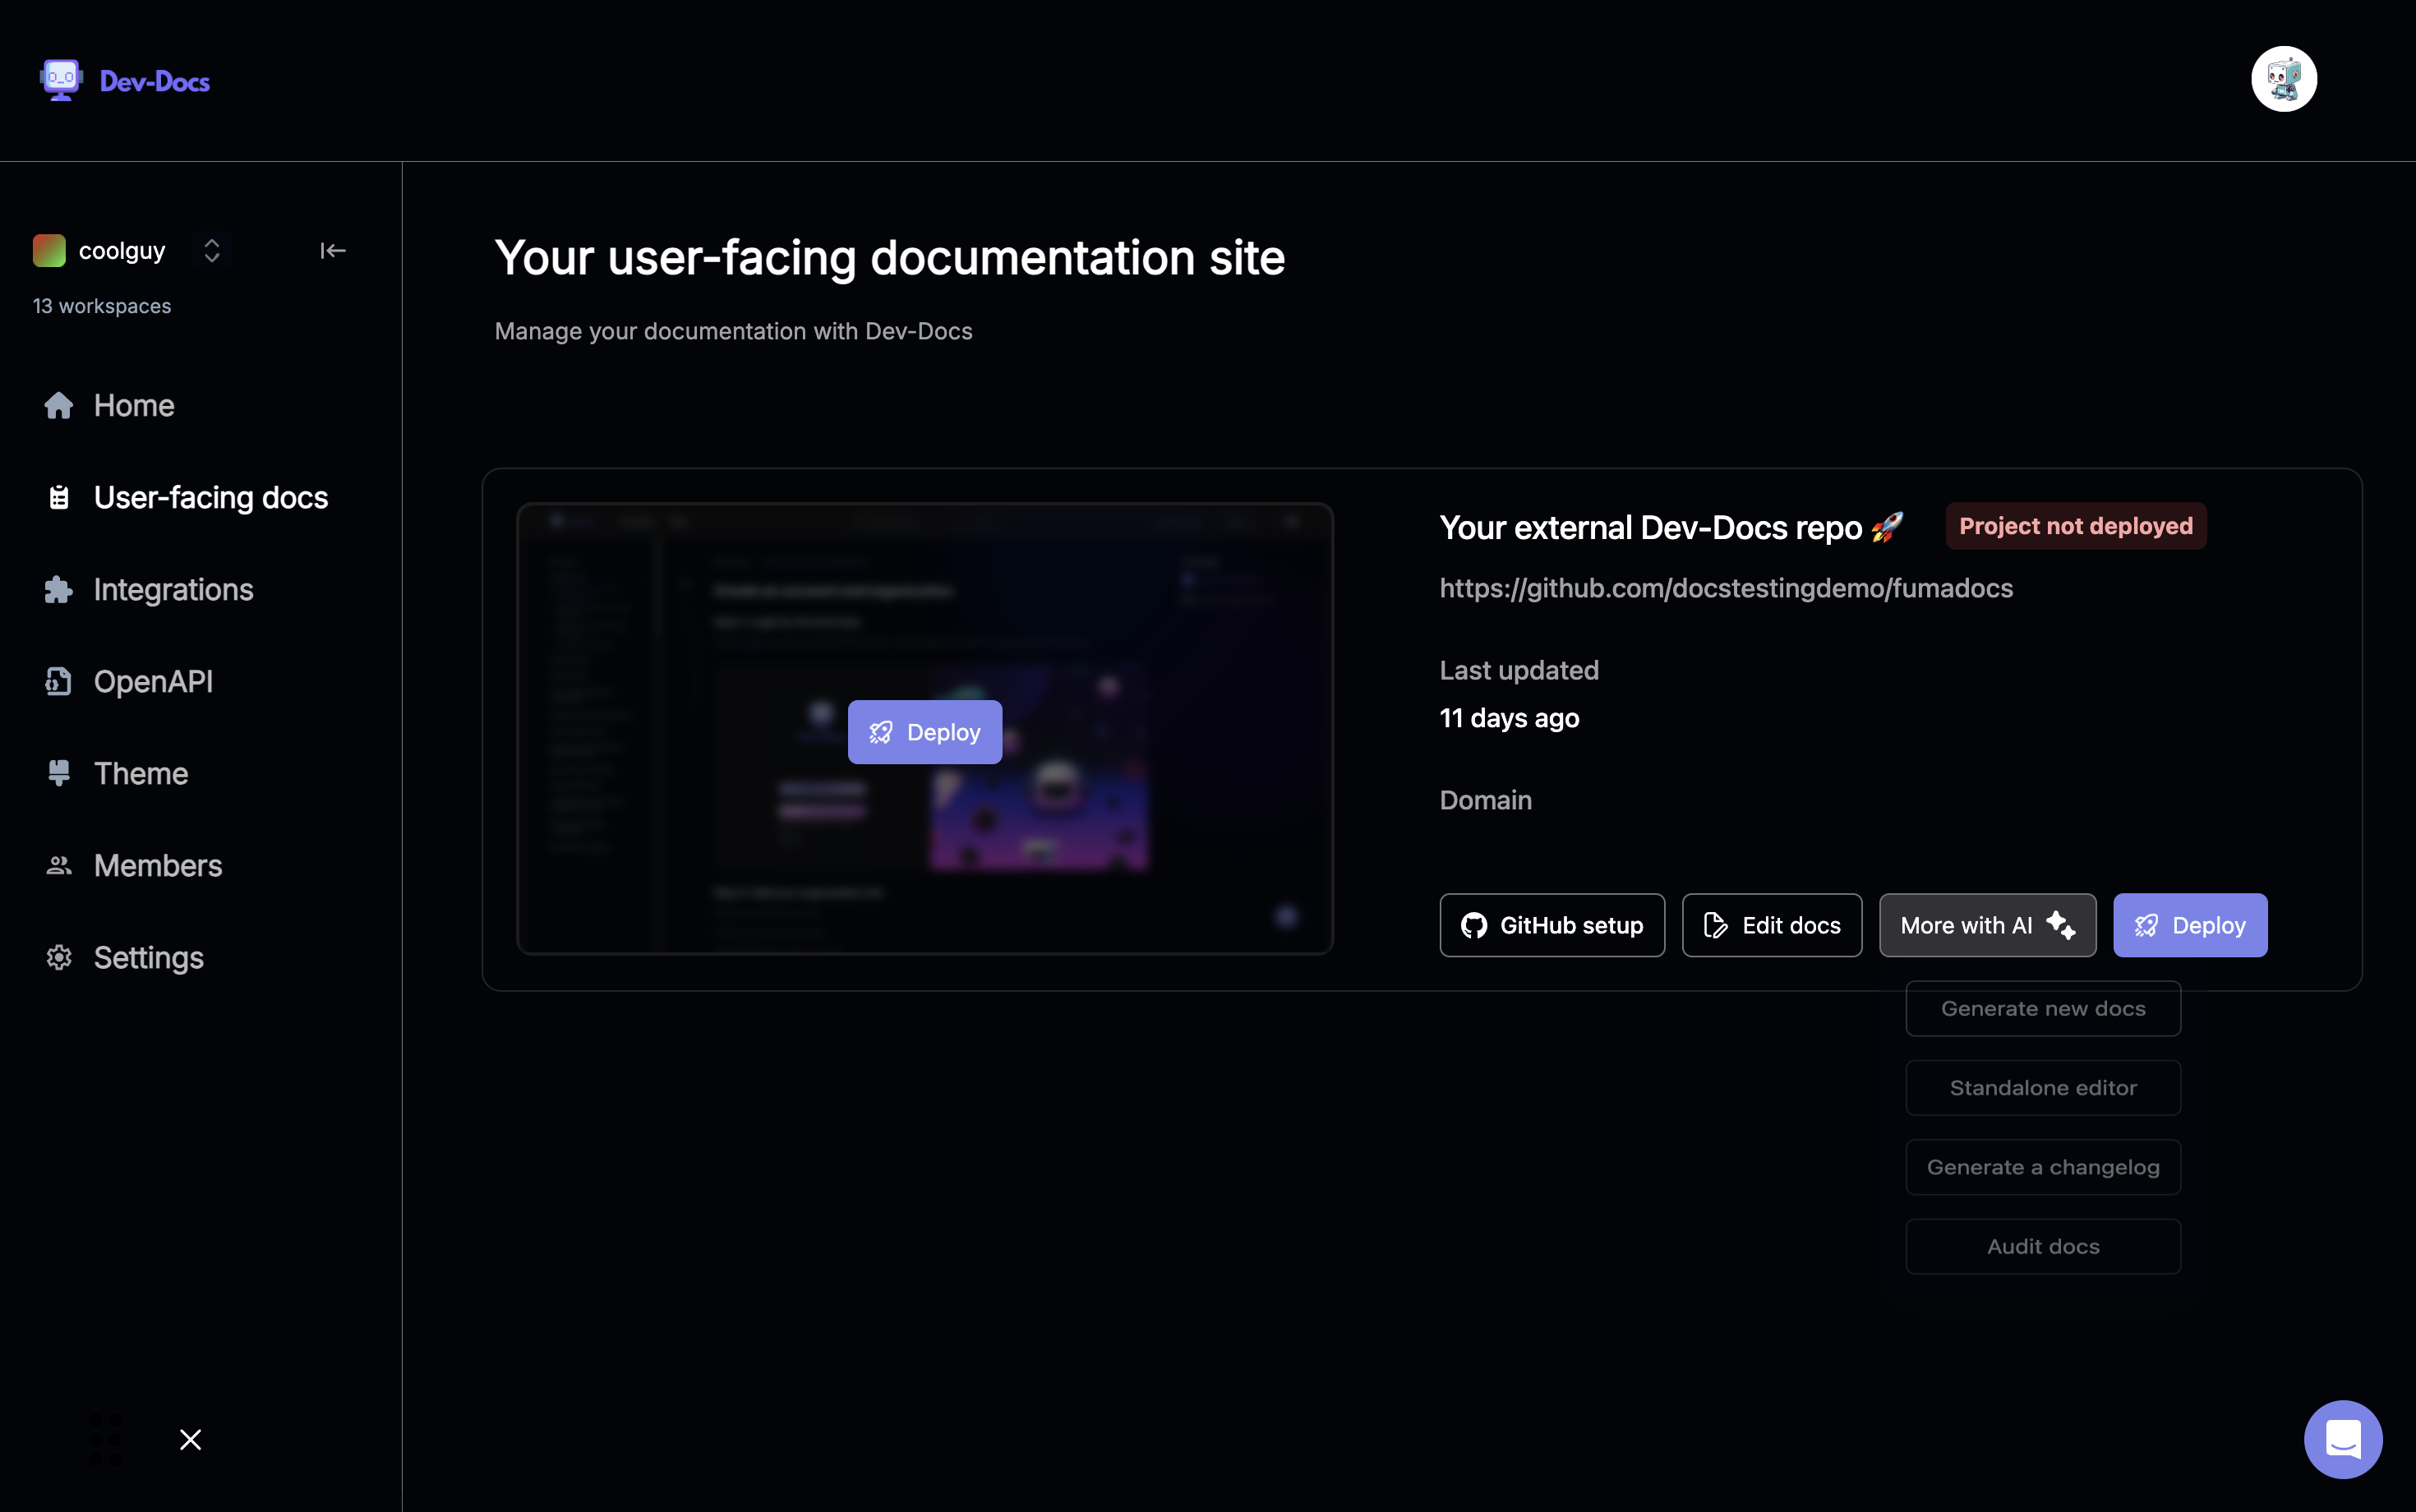
Task: Select Audit docs from the AI menu
Action: [2042, 1246]
